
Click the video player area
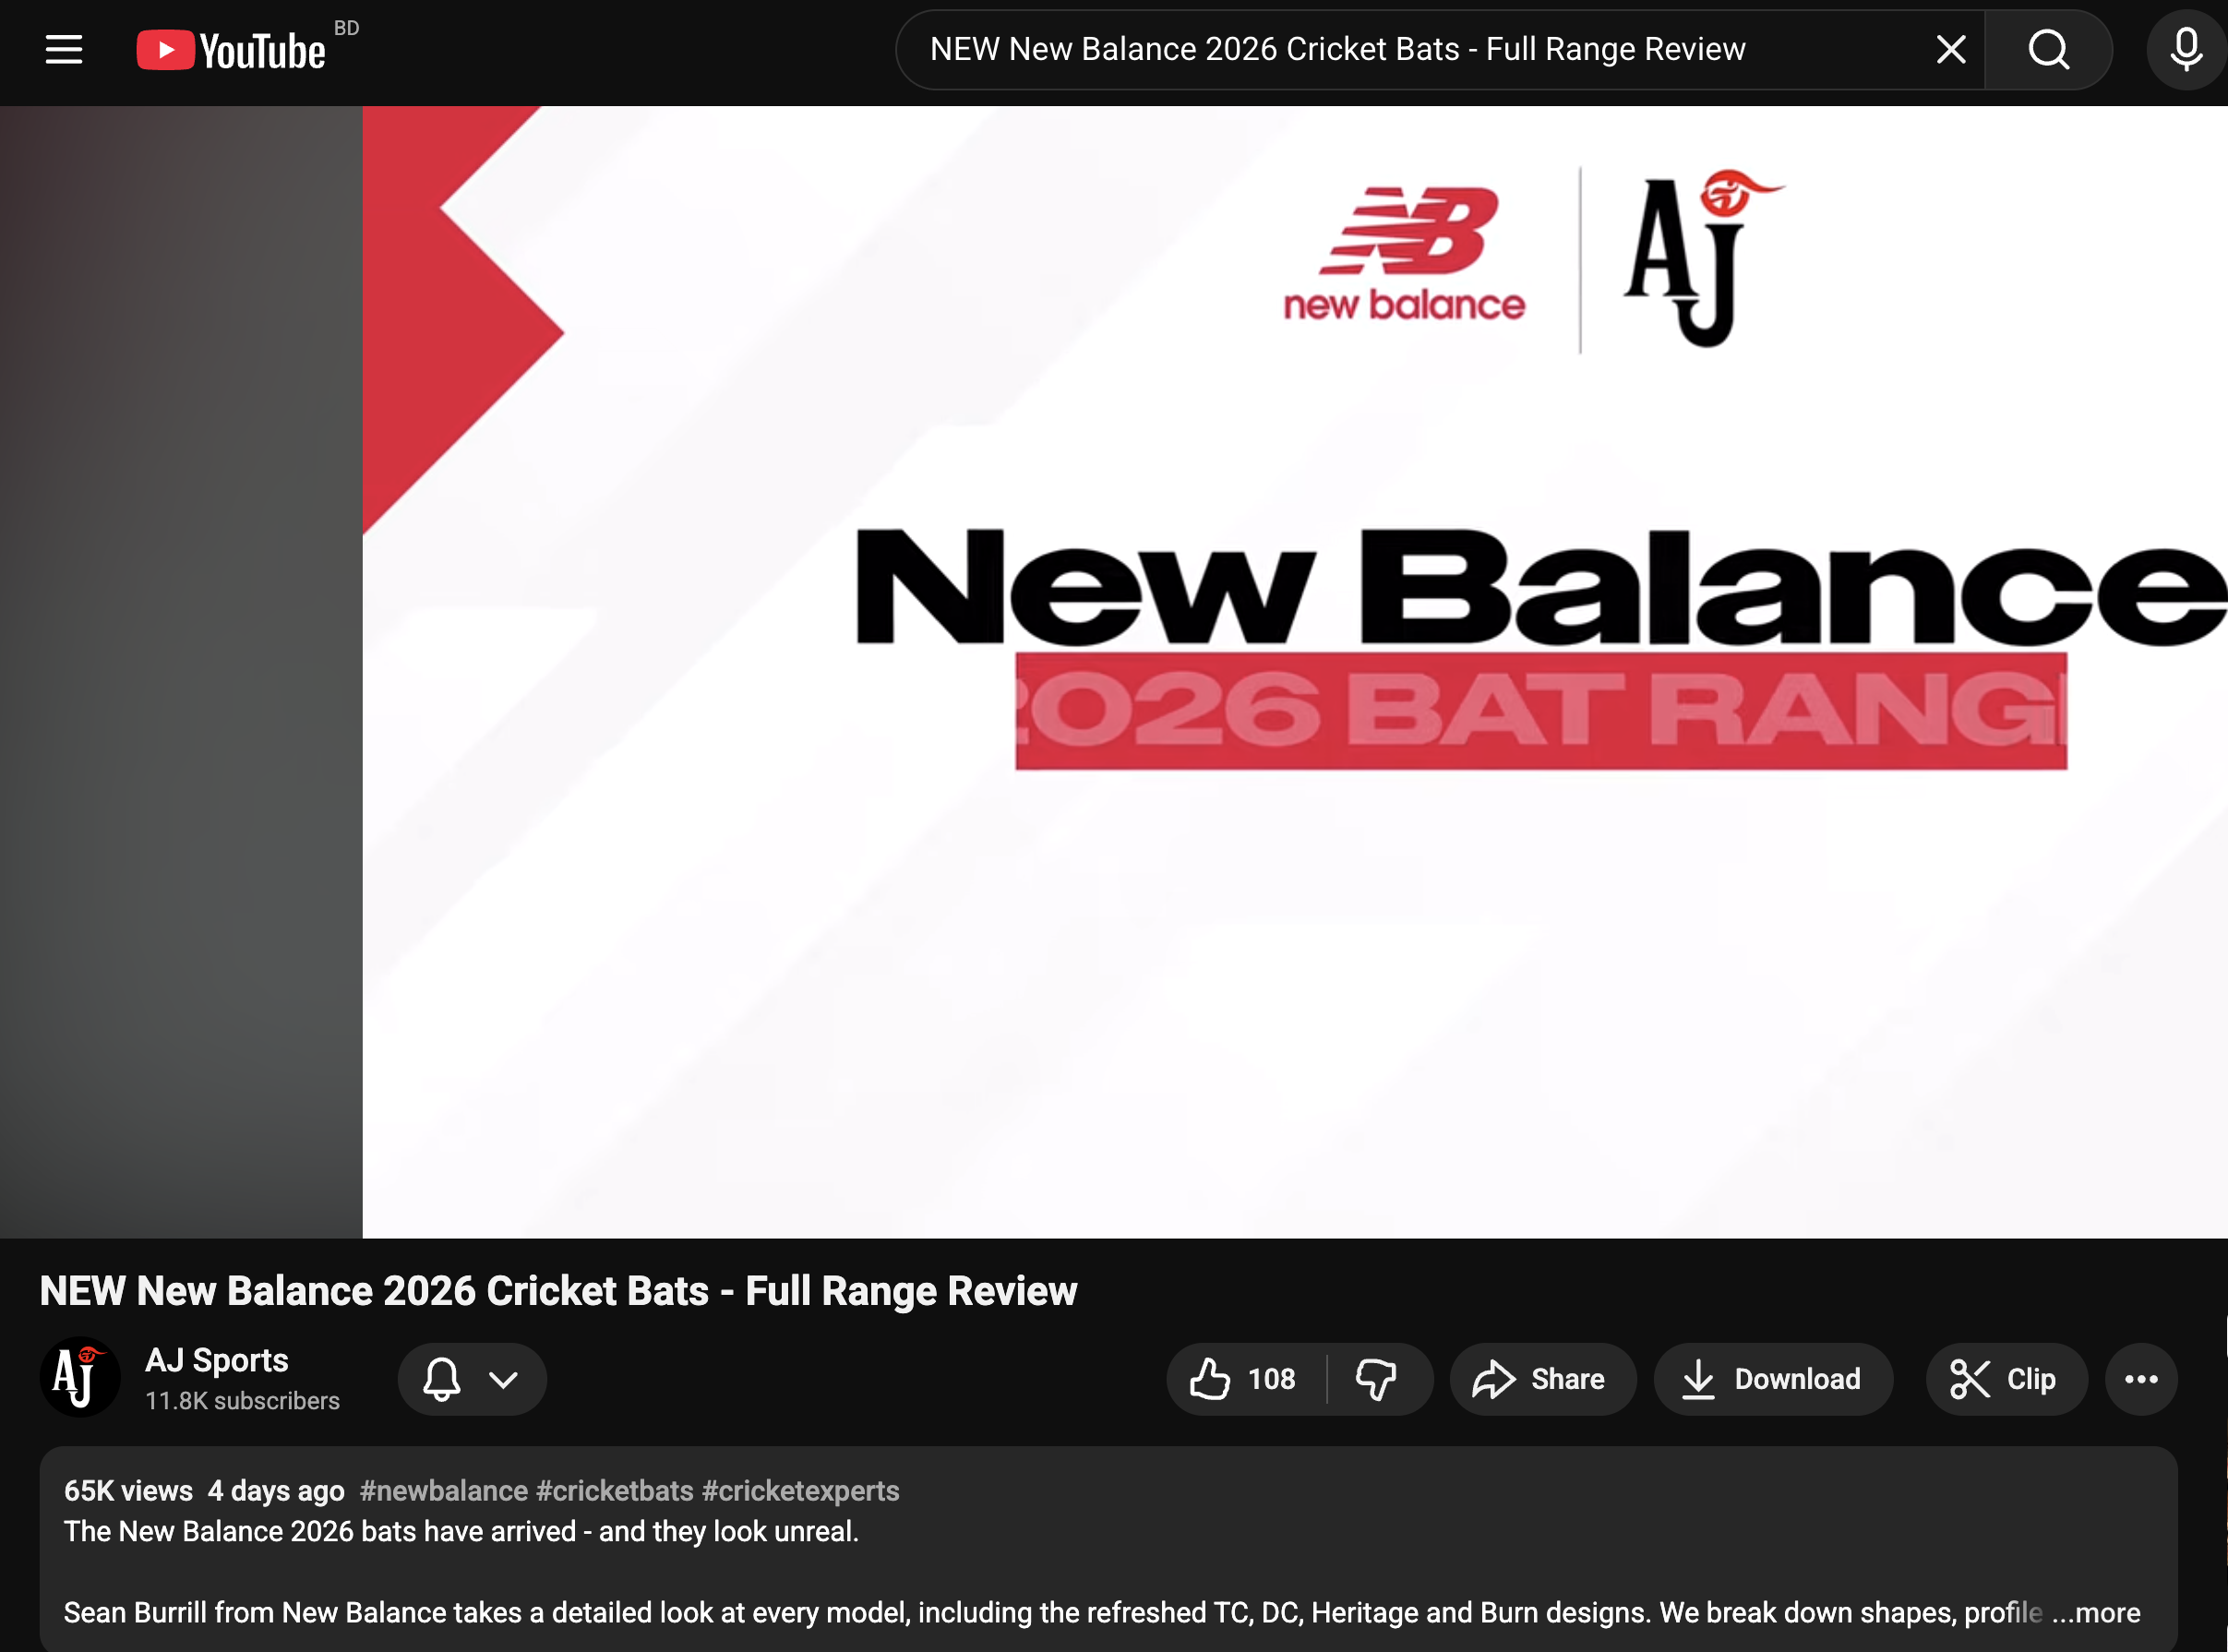(1114, 672)
